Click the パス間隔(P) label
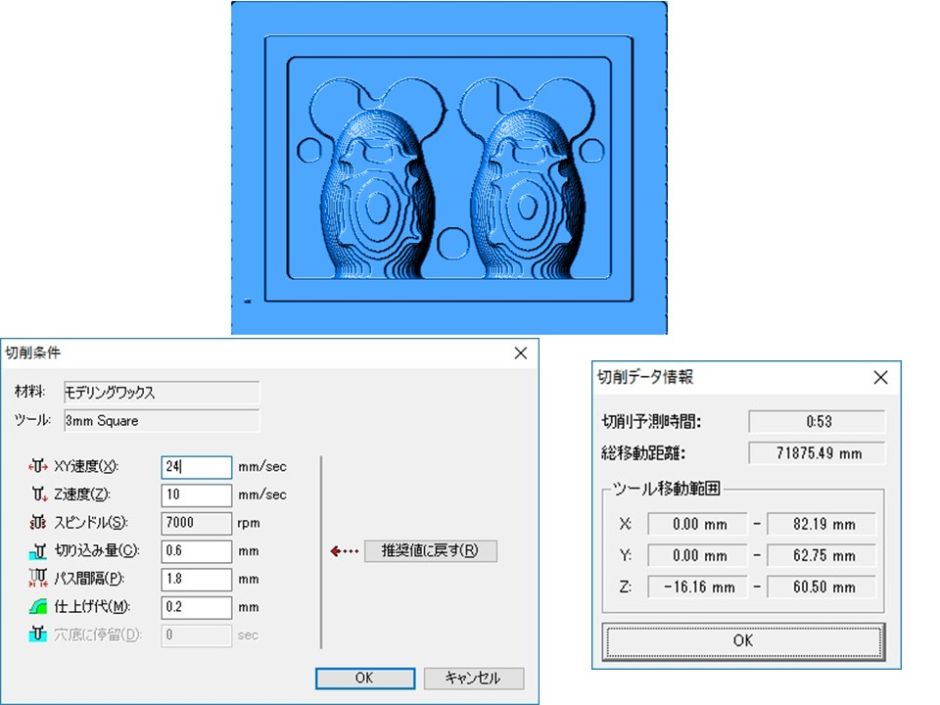The height and width of the screenshot is (705, 940). pyautogui.click(x=89, y=579)
